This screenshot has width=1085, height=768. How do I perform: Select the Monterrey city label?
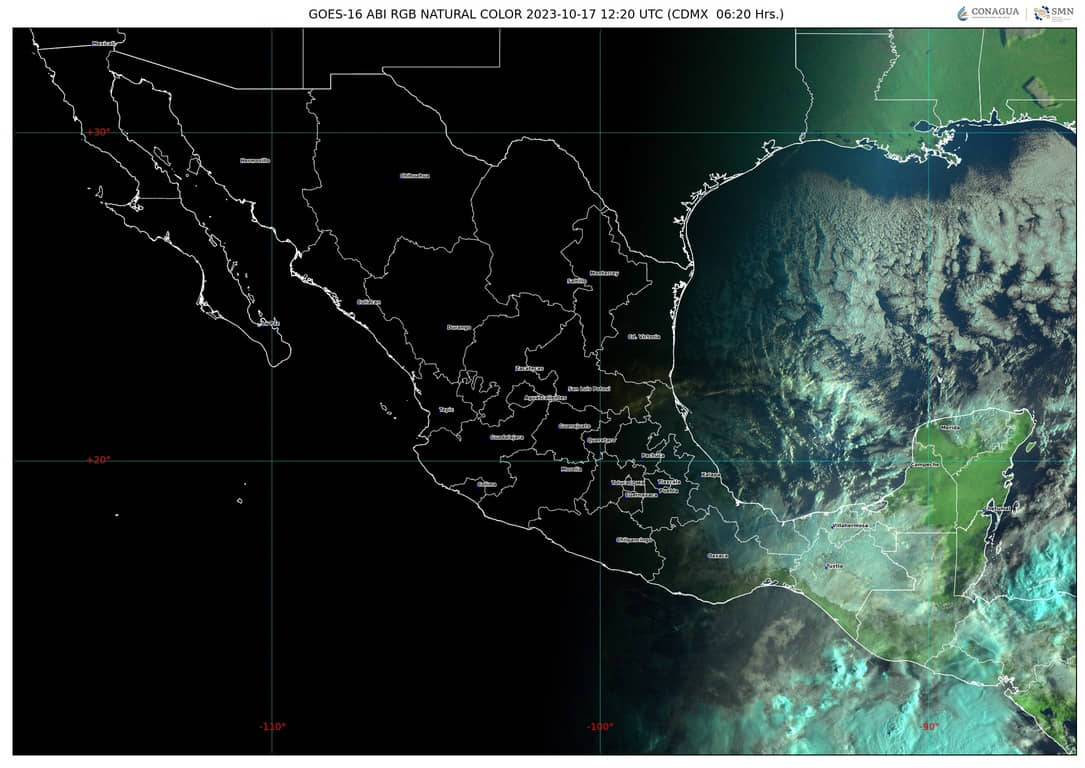coord(604,272)
